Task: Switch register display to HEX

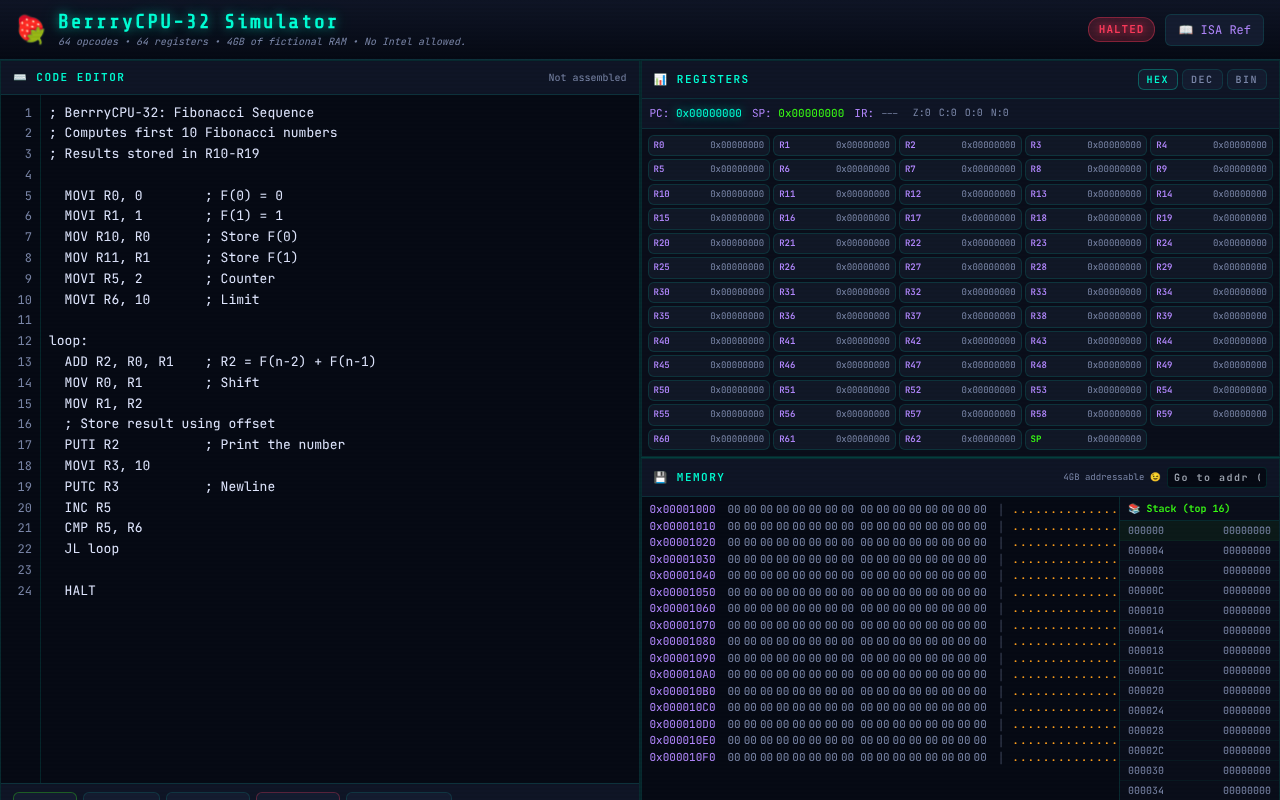Action: [x=1157, y=80]
